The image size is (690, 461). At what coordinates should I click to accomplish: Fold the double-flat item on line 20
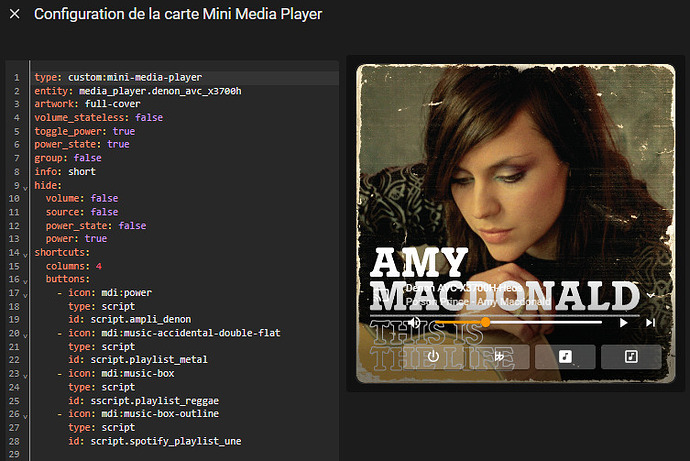click(x=25, y=336)
